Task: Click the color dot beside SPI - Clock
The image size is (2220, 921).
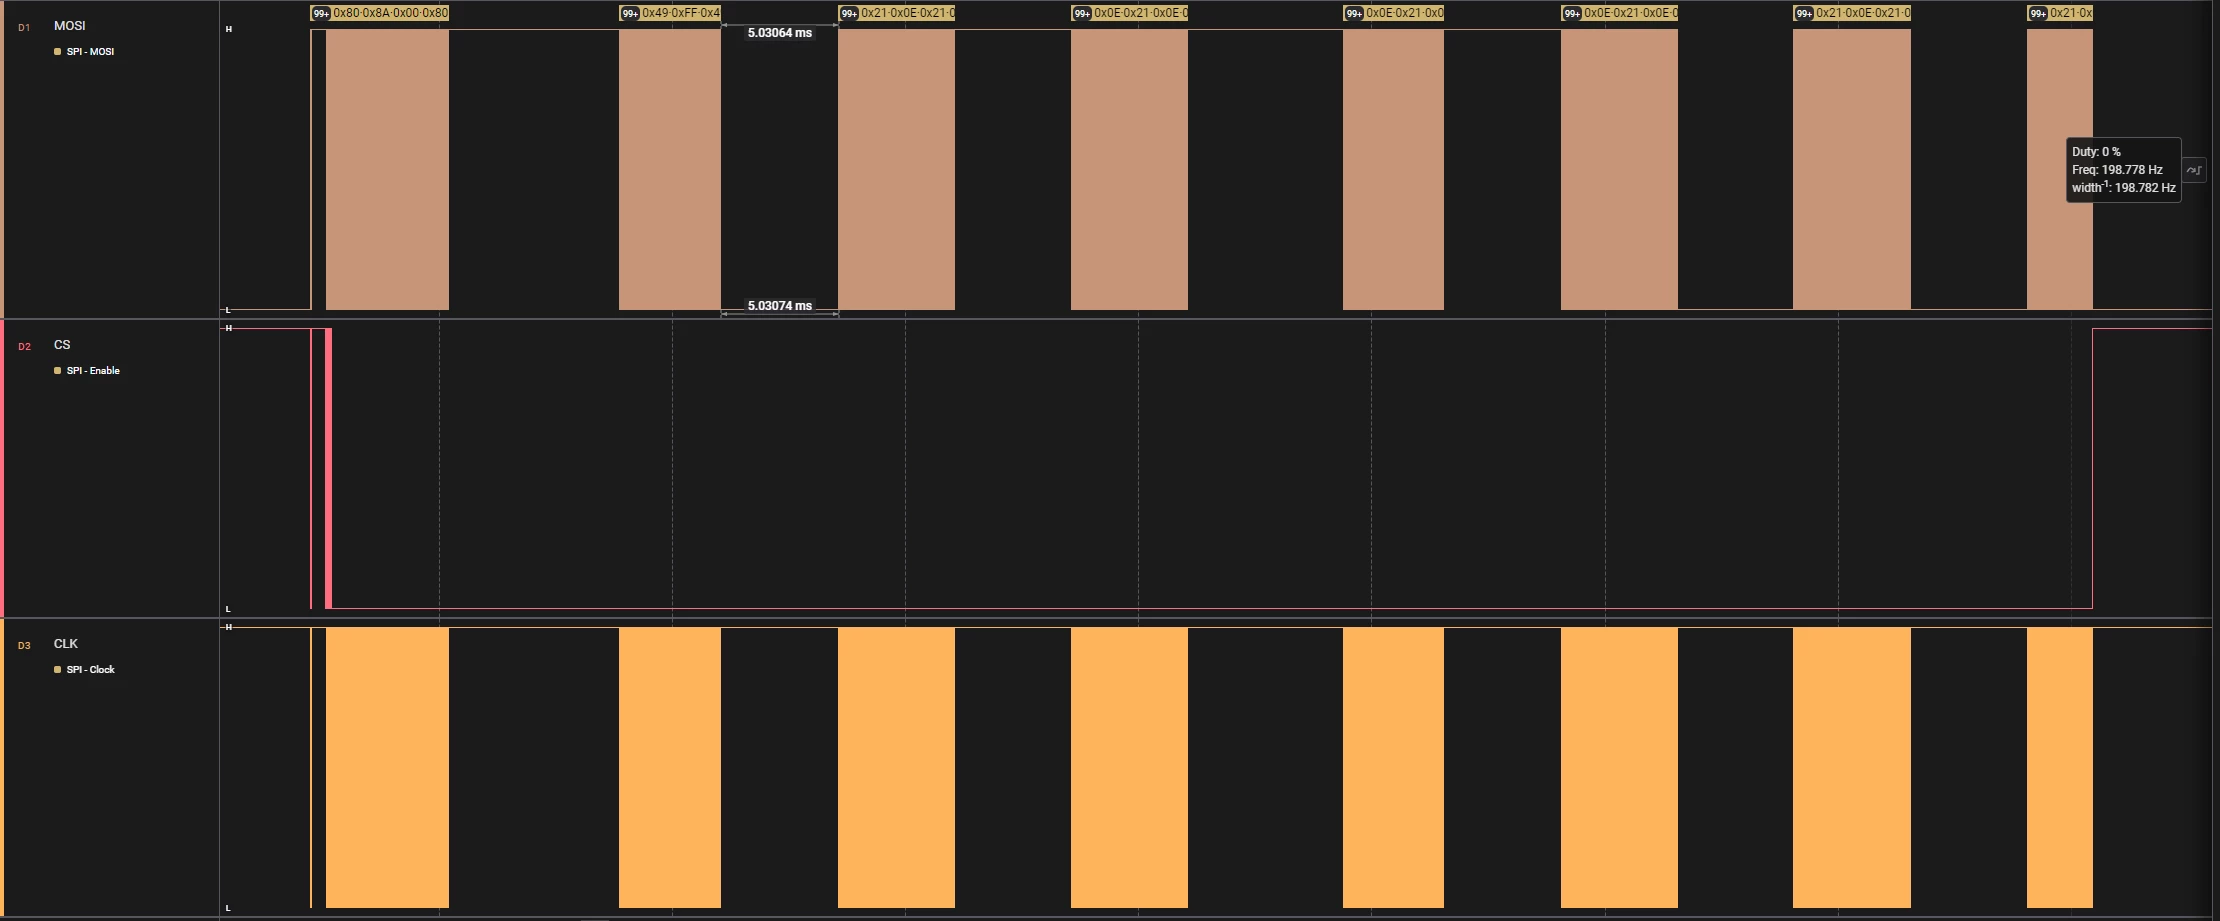Action: [x=57, y=669]
